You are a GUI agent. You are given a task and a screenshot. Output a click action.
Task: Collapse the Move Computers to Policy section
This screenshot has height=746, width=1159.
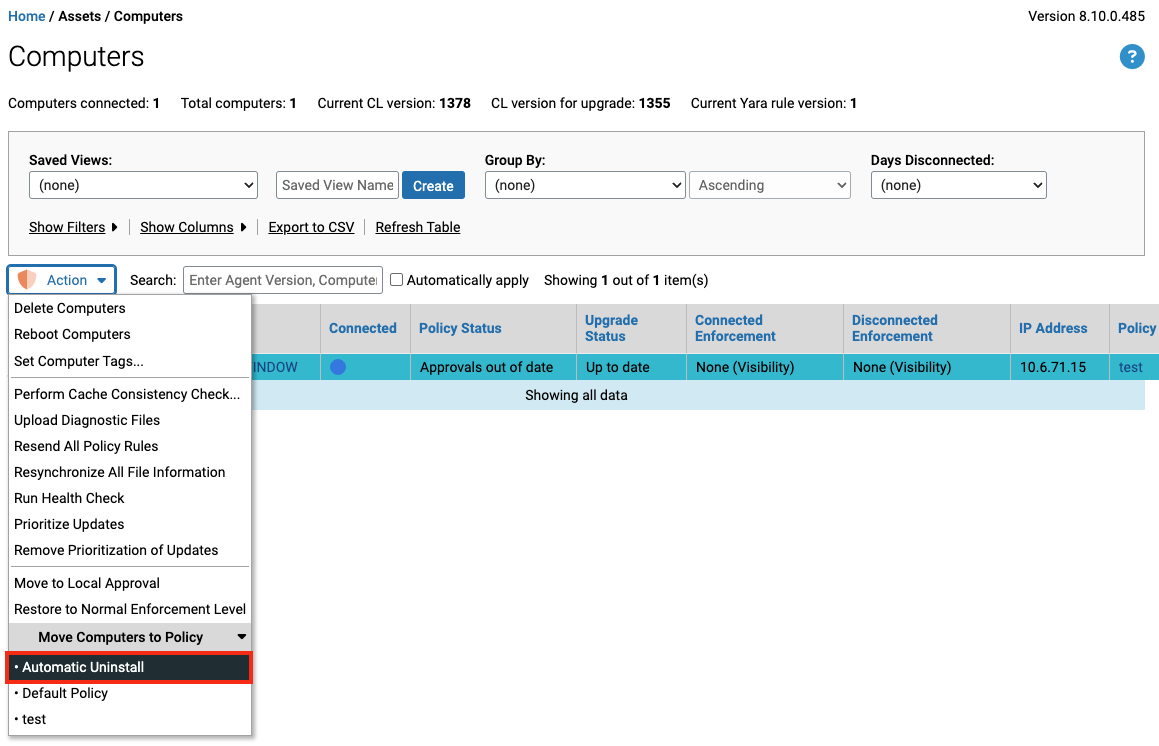(241, 637)
